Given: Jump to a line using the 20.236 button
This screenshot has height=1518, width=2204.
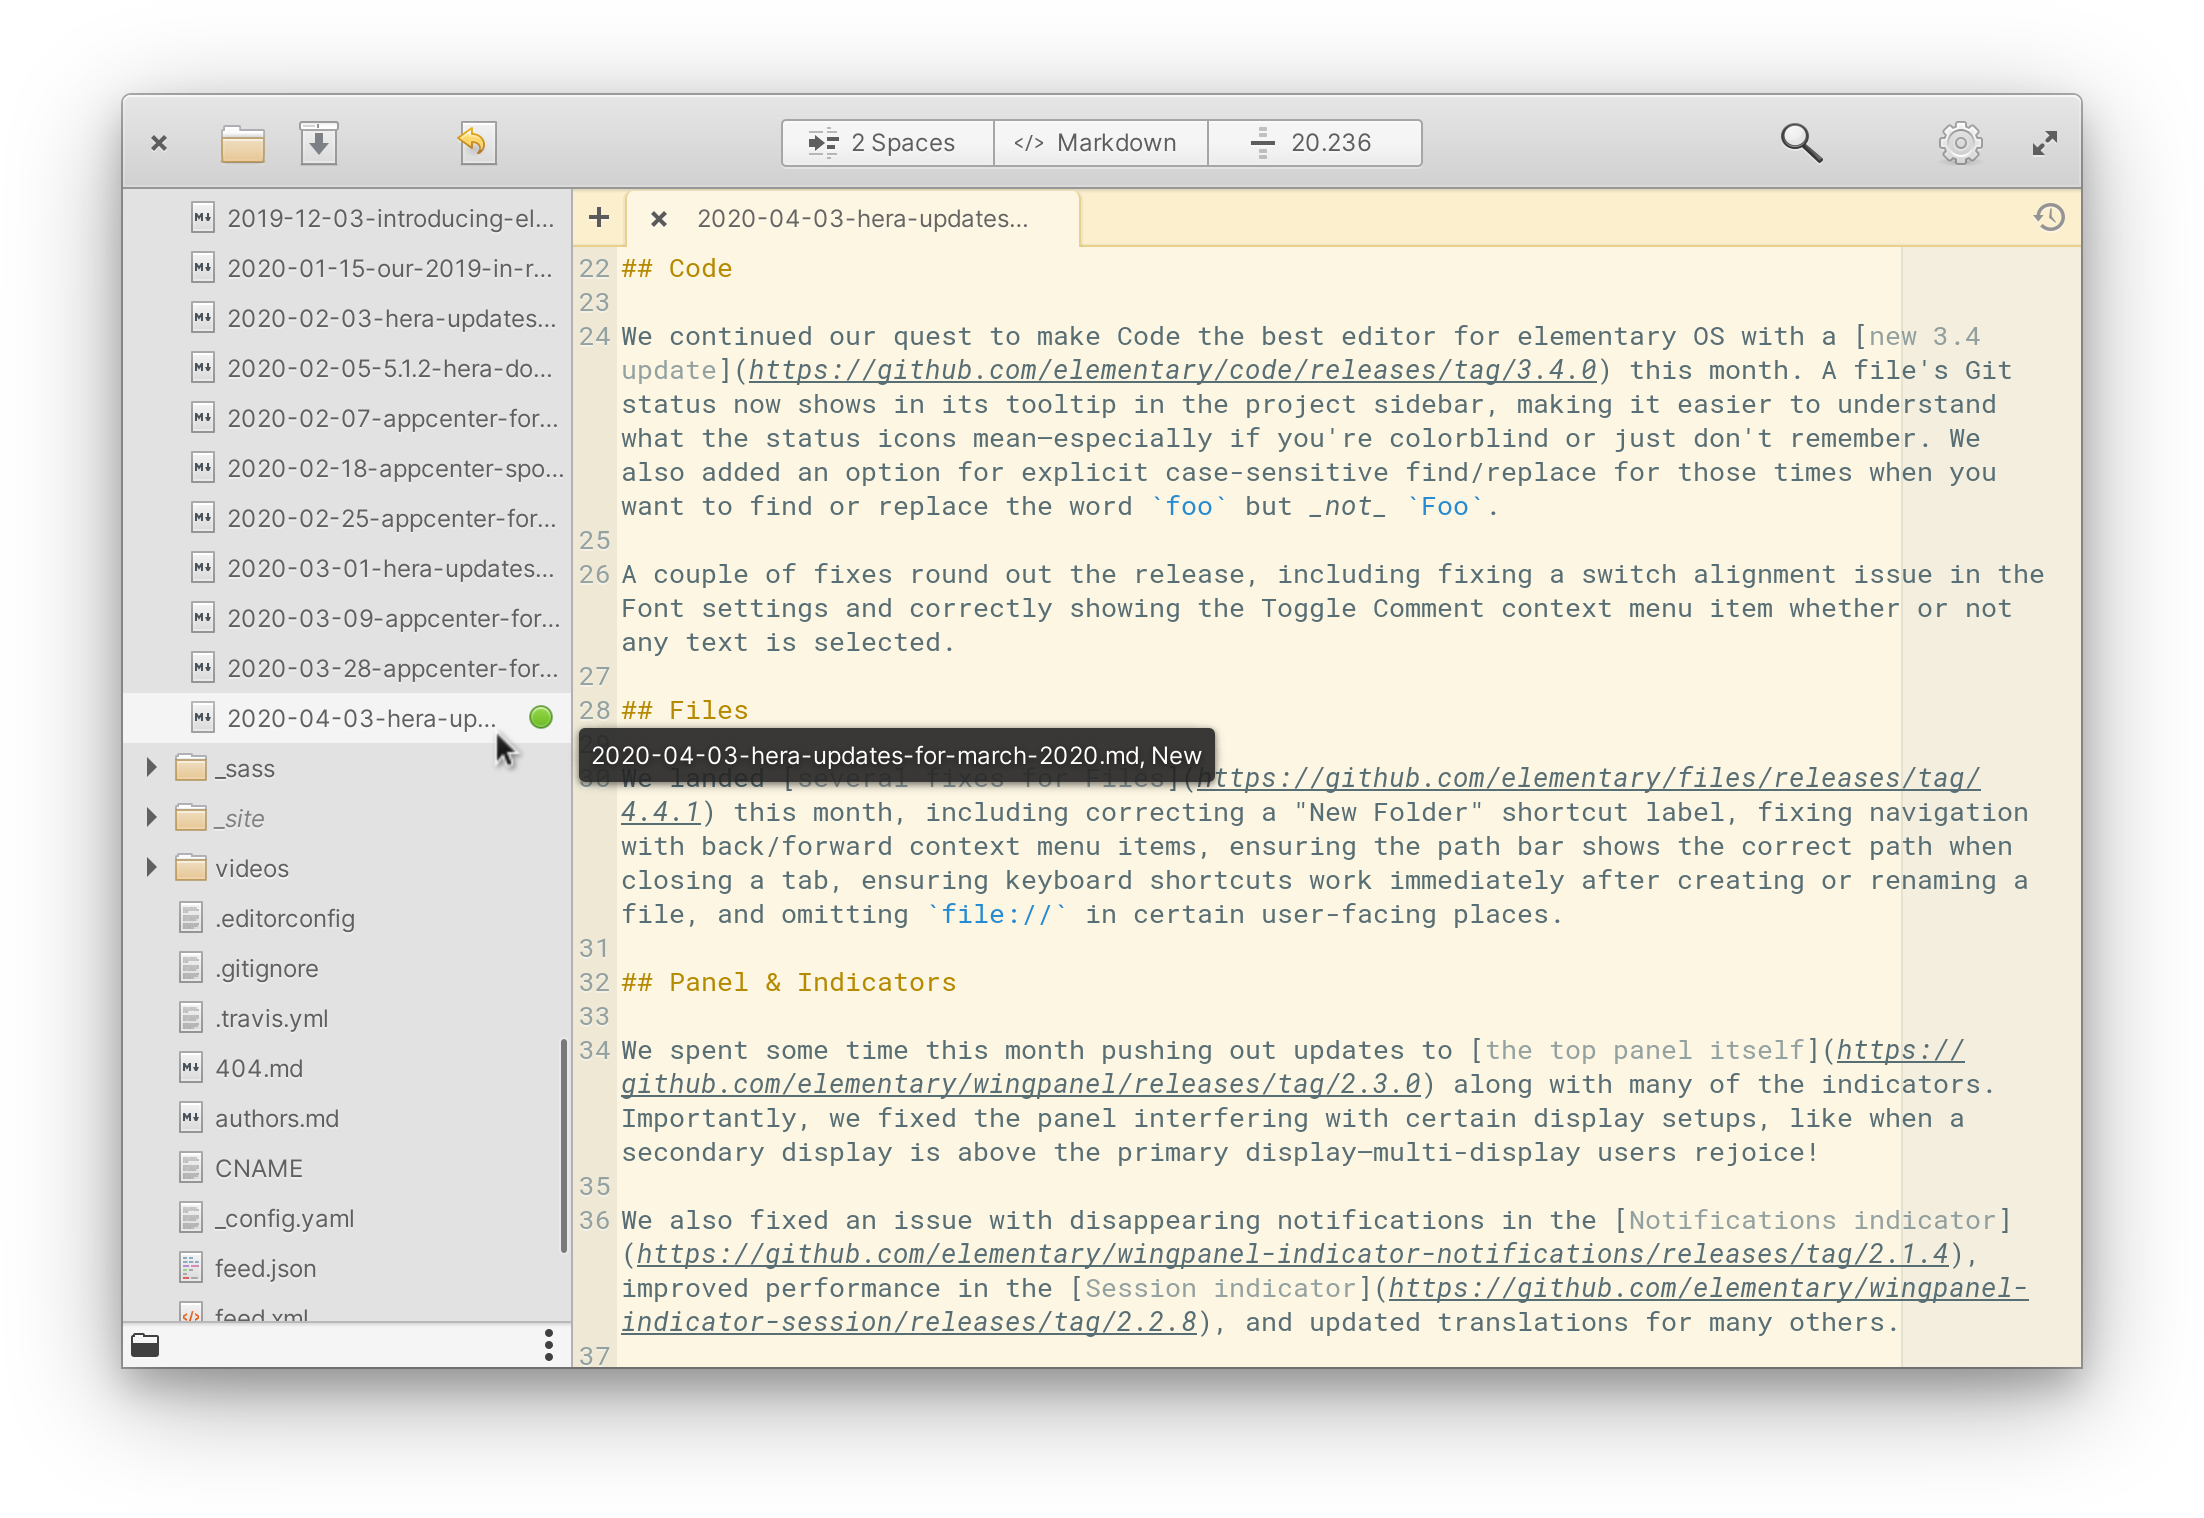Looking at the screenshot, I should point(1314,142).
